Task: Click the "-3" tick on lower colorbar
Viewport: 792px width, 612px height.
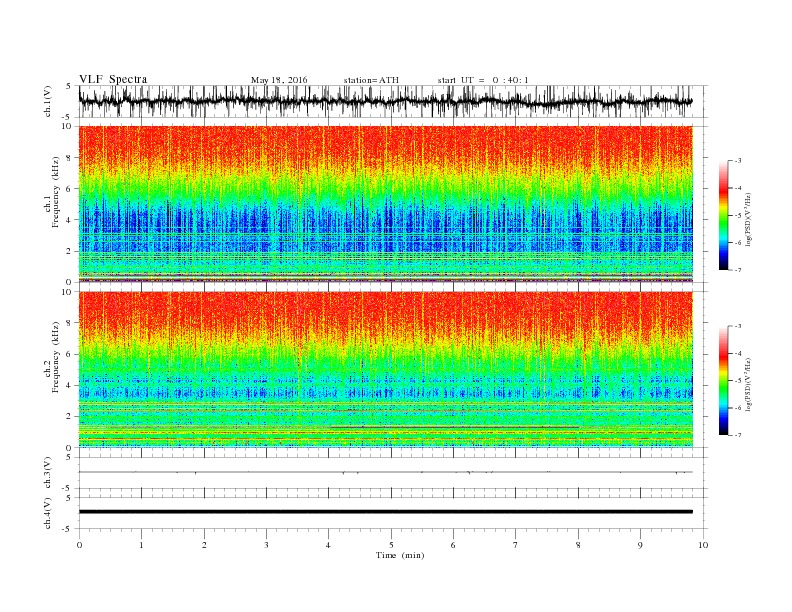Action: point(738,326)
